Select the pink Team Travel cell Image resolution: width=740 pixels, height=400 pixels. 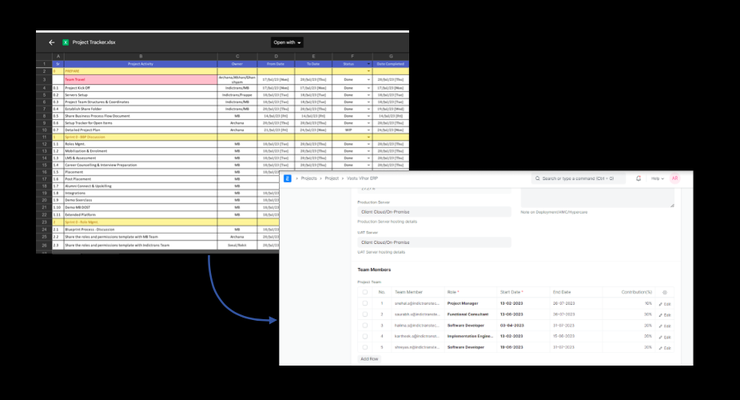point(140,80)
